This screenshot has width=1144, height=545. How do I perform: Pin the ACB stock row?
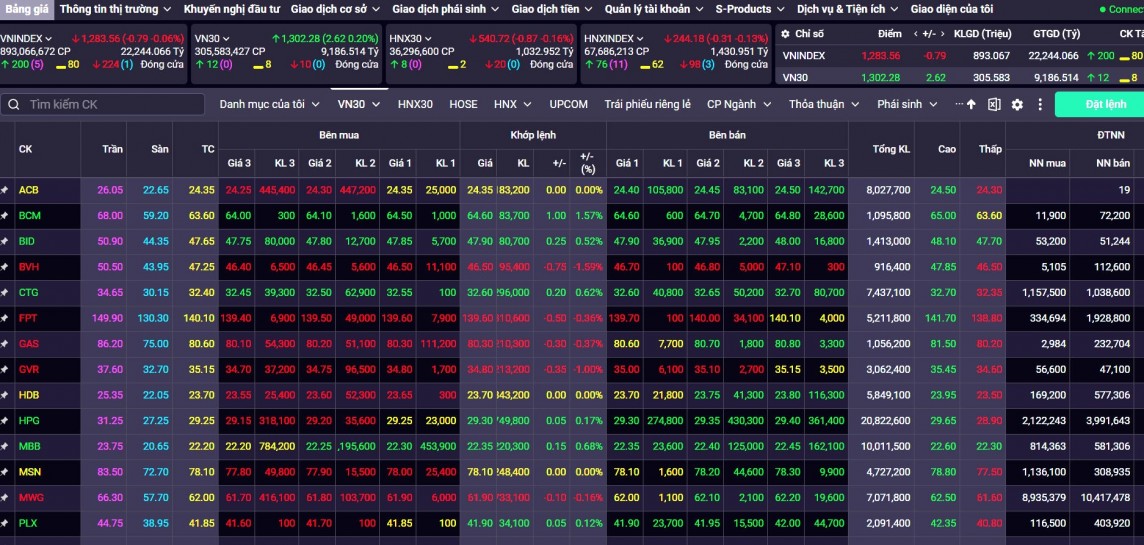(5, 190)
